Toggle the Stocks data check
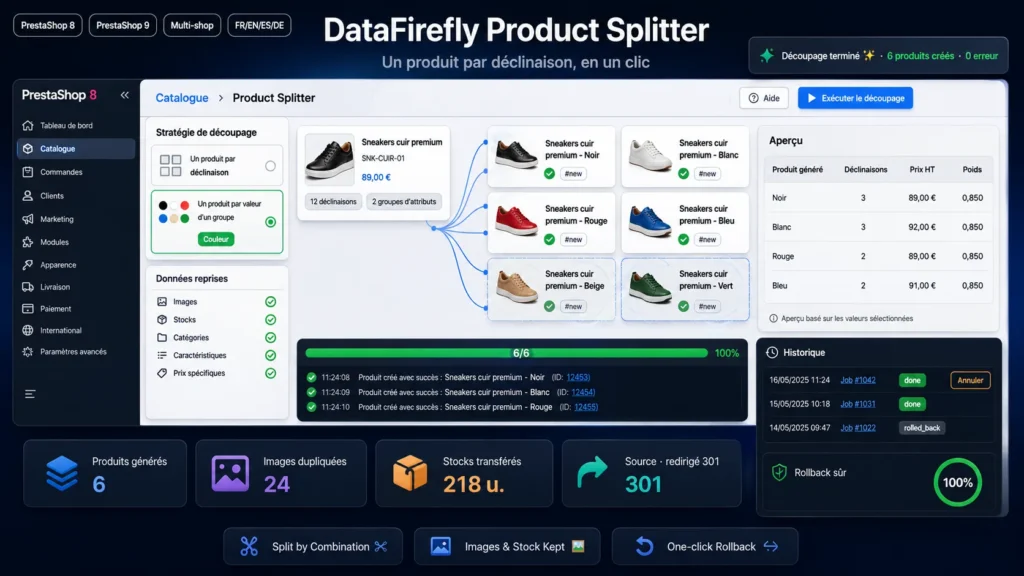 (270, 320)
